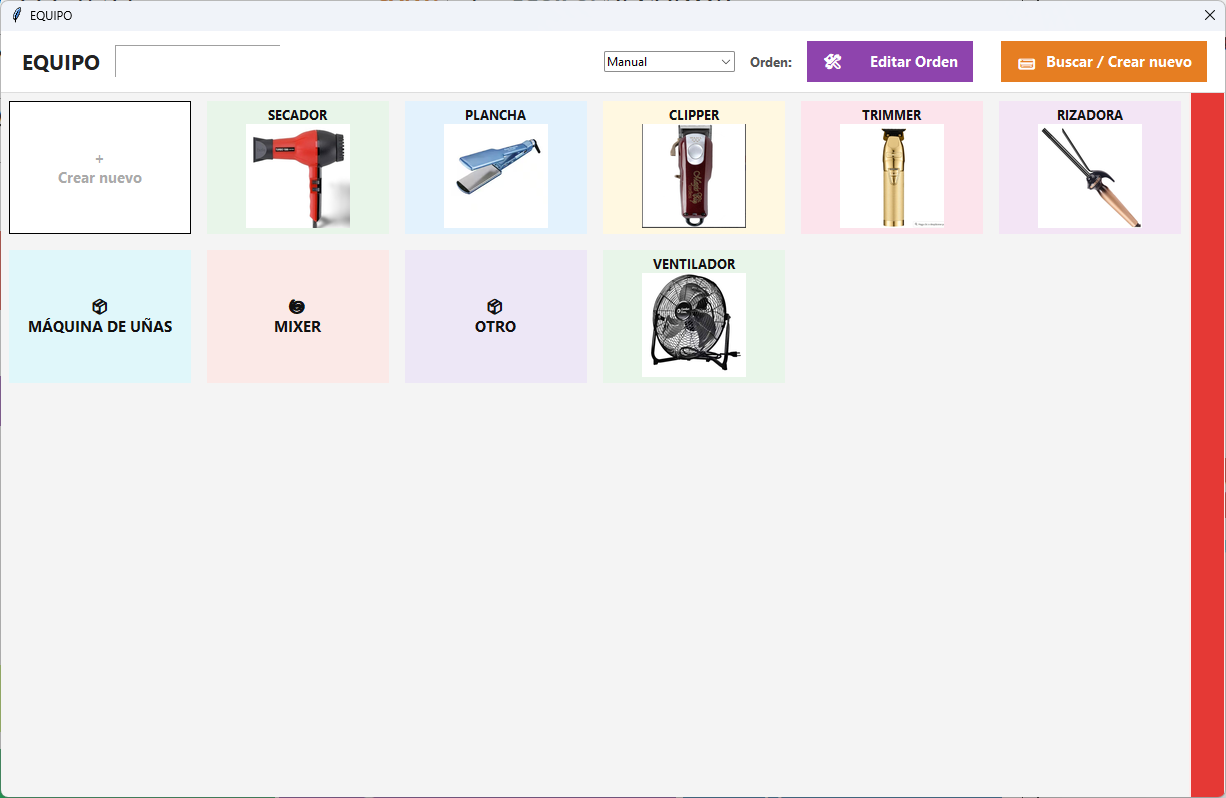Click the tools icon on Editar Orden
The width and height of the screenshot is (1226, 798).
833,62
